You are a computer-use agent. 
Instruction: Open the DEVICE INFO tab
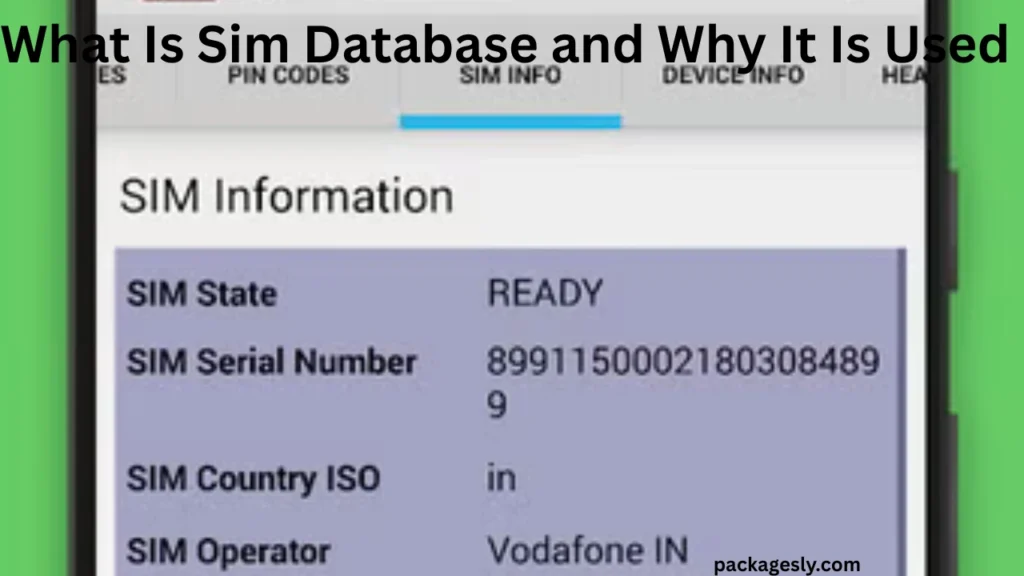731,75
